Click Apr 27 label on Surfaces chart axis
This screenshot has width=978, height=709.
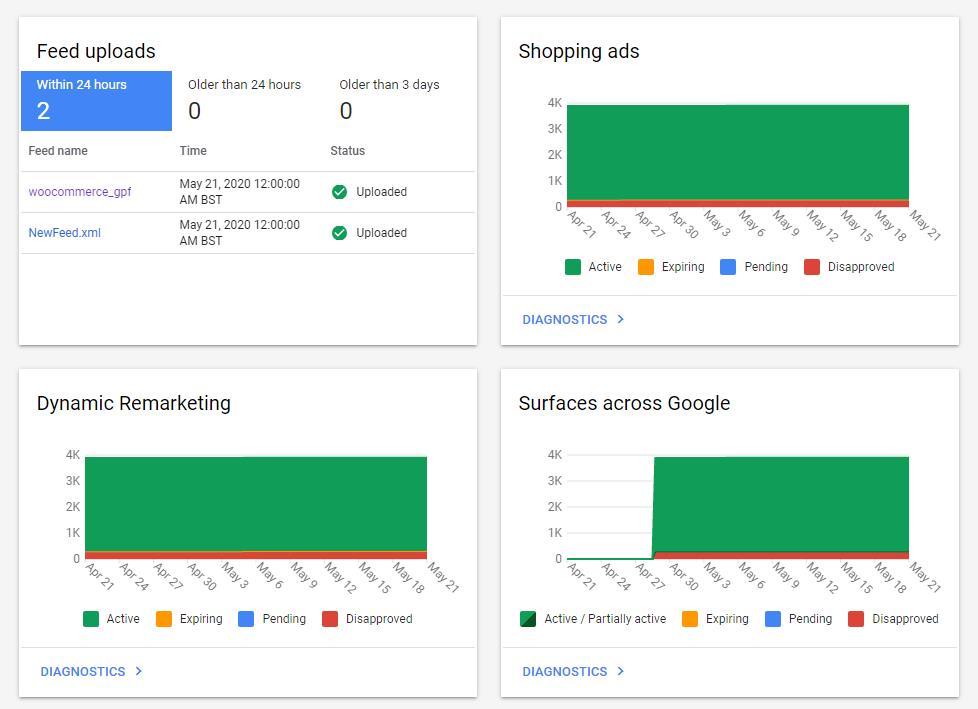[x=650, y=577]
